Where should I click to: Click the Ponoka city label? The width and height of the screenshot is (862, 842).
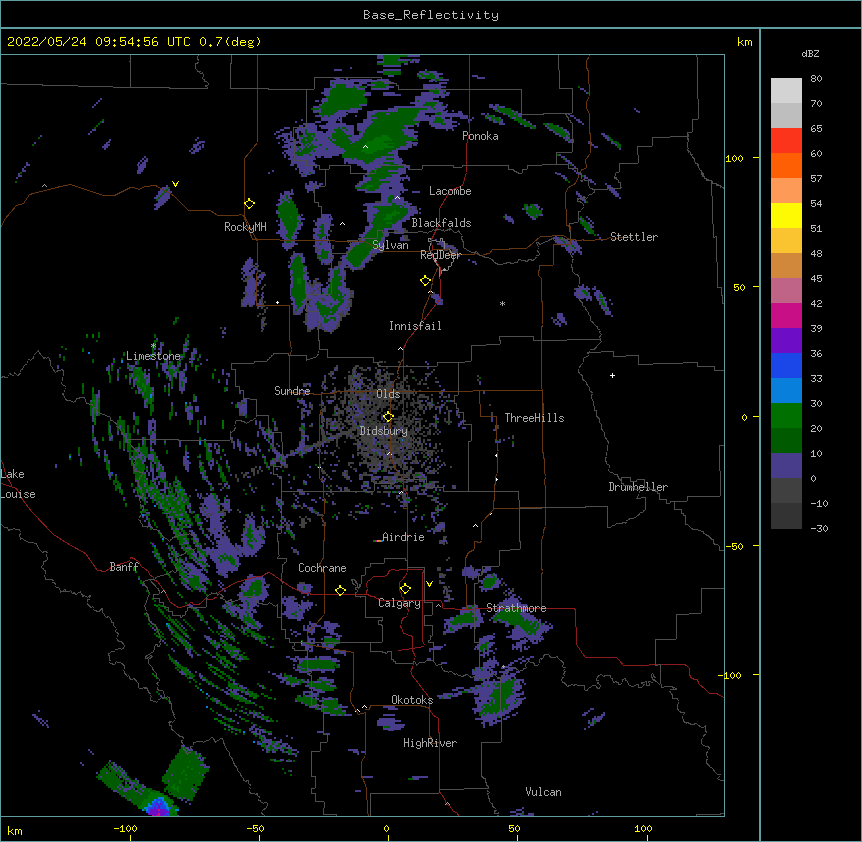[x=480, y=136]
